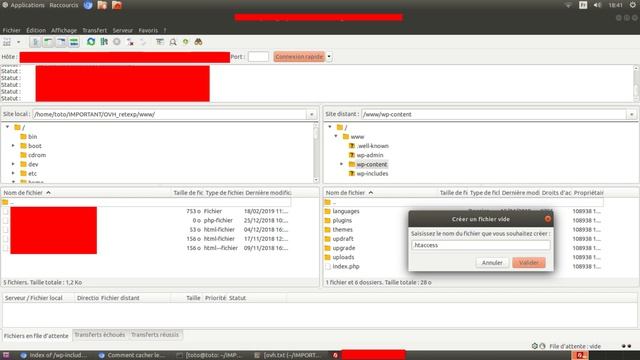The height and width of the screenshot is (360, 640).
Task: Switch to Transferts échoués tab
Action: (x=100, y=335)
